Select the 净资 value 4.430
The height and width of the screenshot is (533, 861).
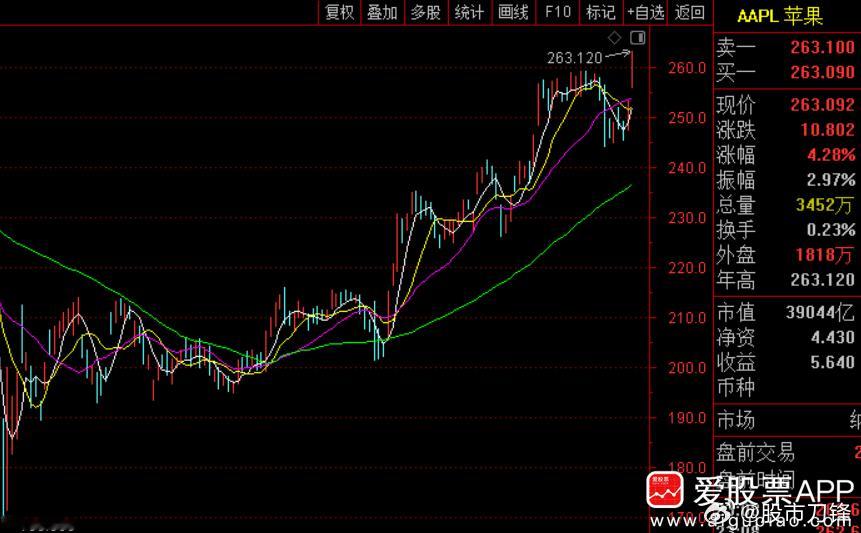(832, 337)
